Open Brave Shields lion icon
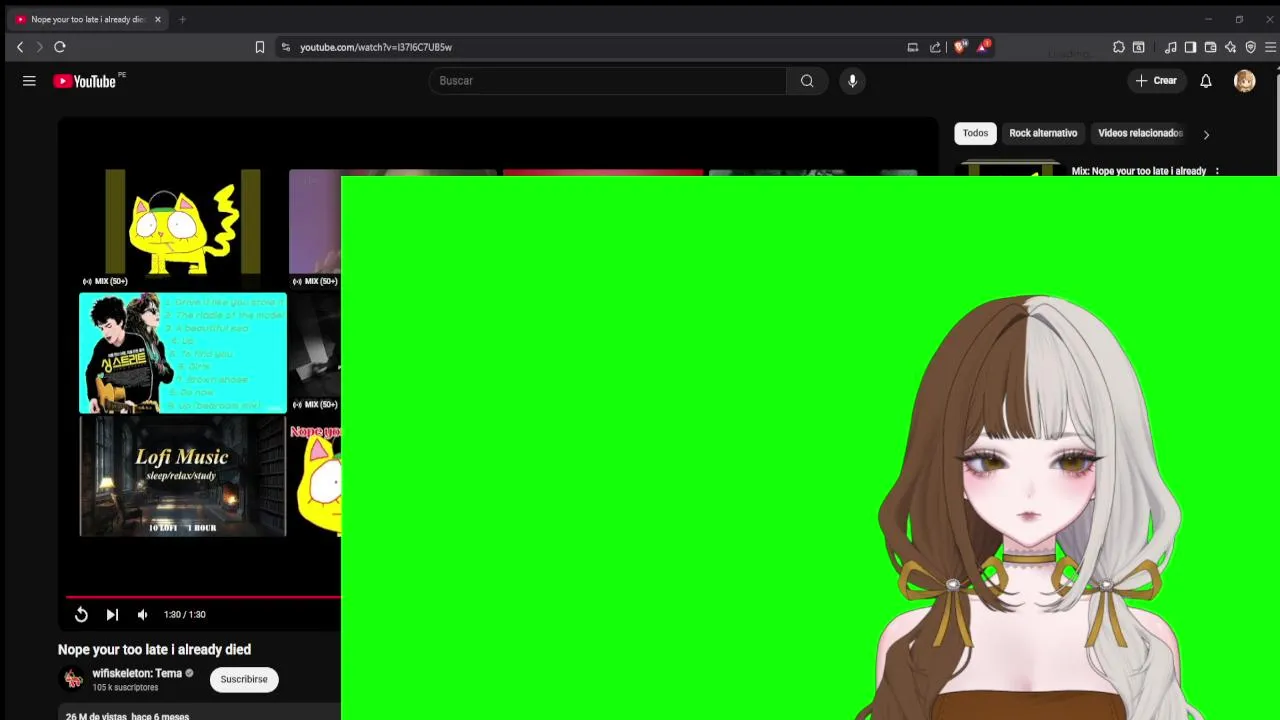Image resolution: width=1280 pixels, height=720 pixels. click(960, 47)
